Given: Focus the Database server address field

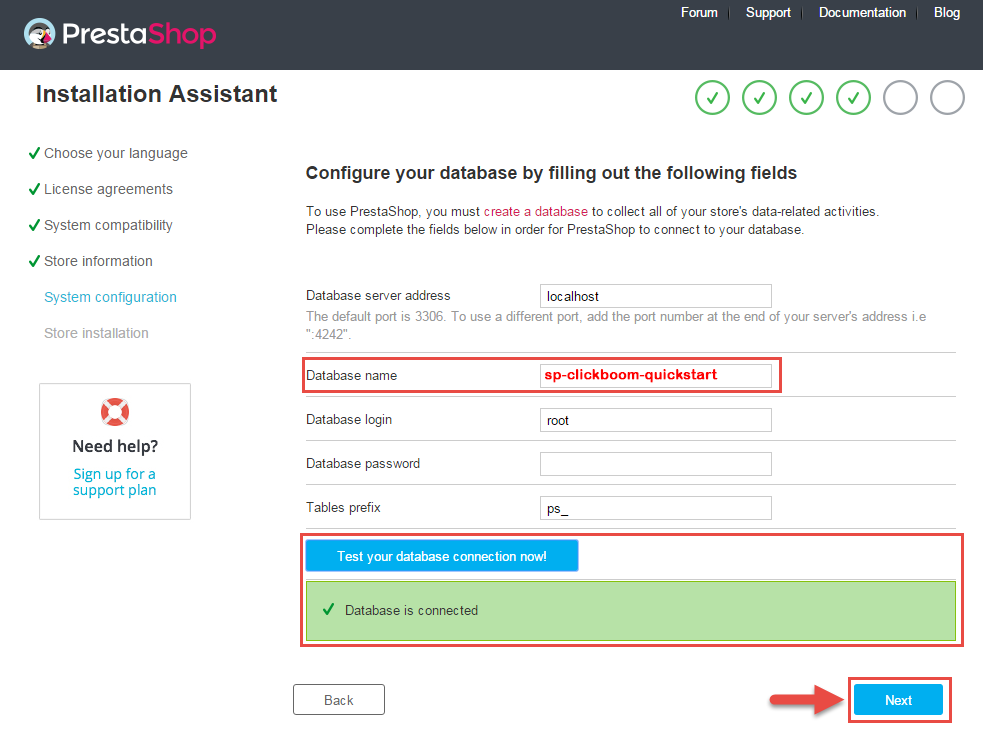Looking at the screenshot, I should click(656, 296).
